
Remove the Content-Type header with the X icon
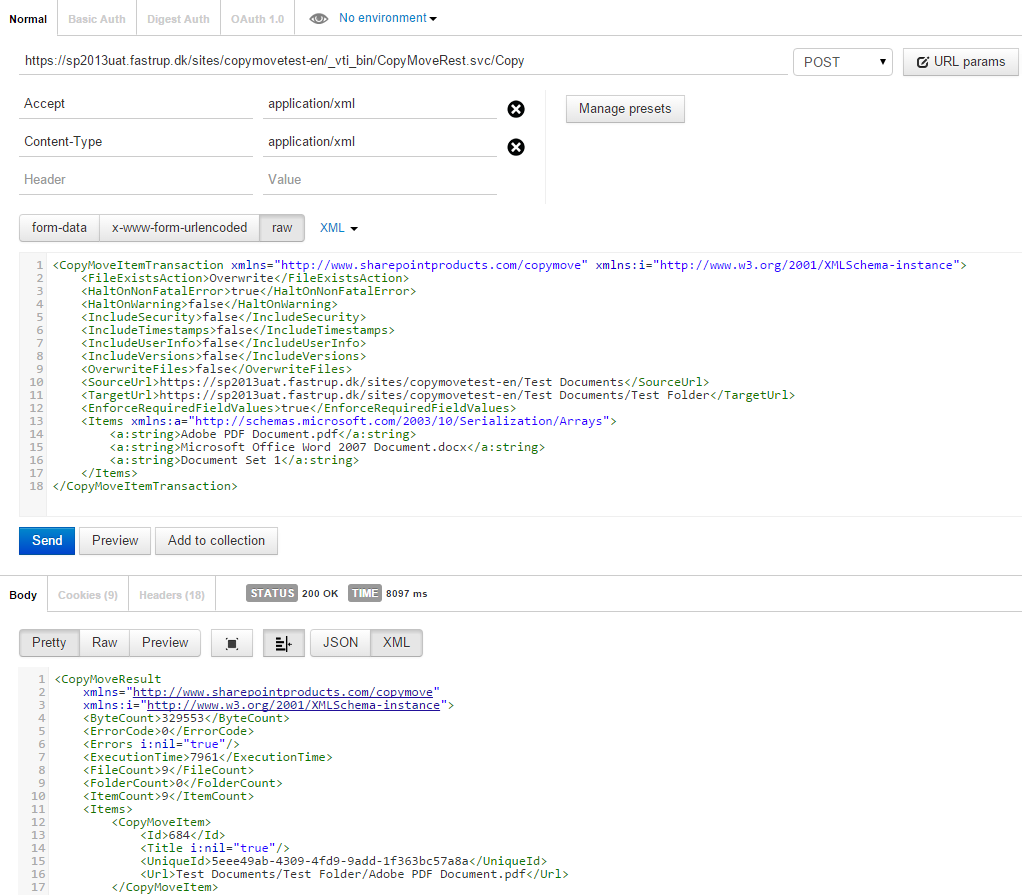[515, 147]
